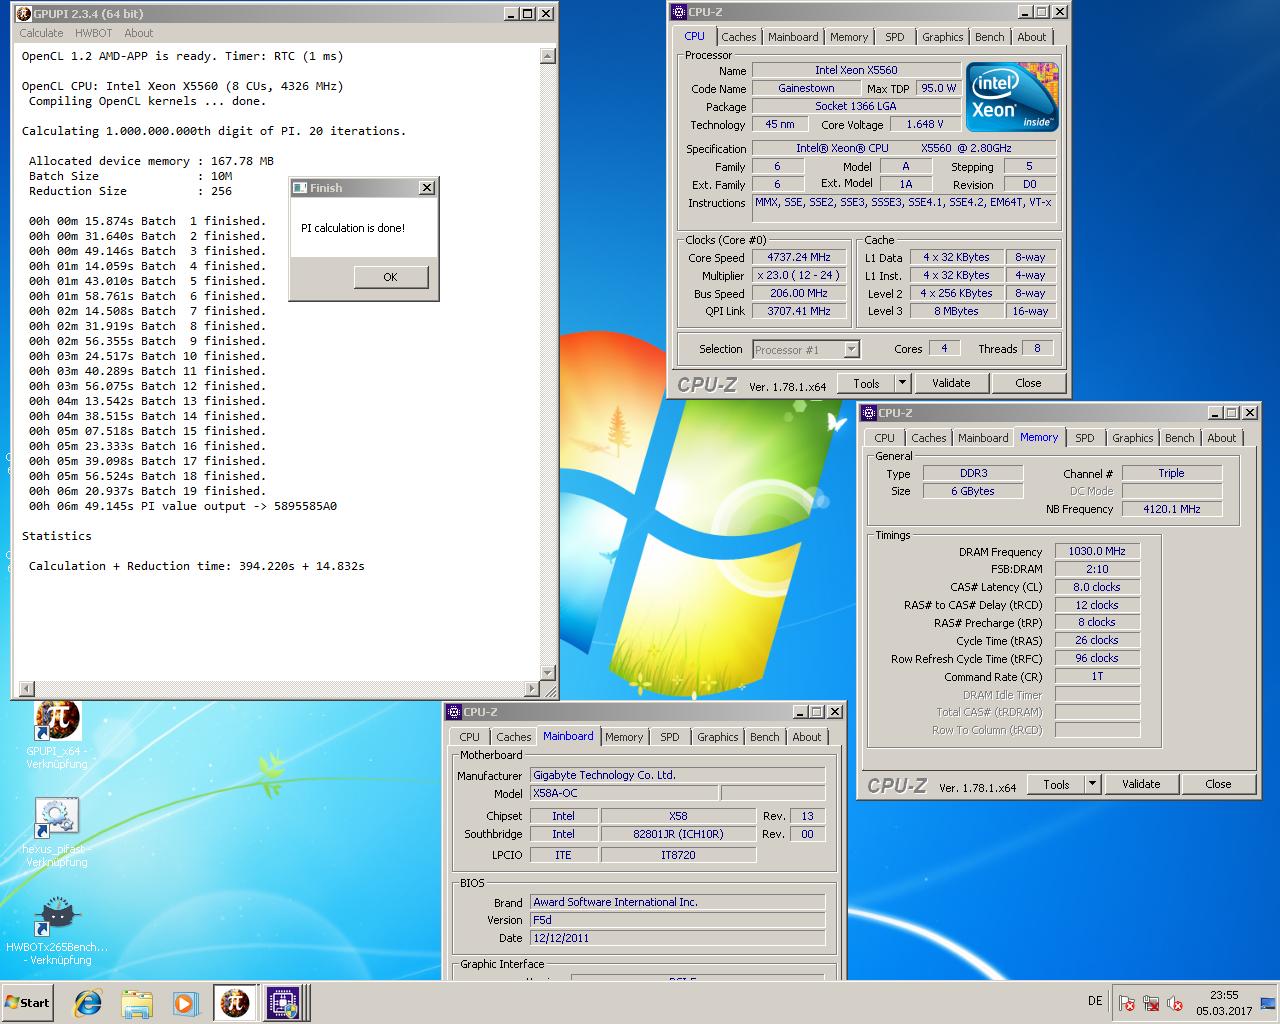Switch to Graphics tab in CPU window
Image resolution: width=1280 pixels, height=1024 pixels.
point(943,37)
